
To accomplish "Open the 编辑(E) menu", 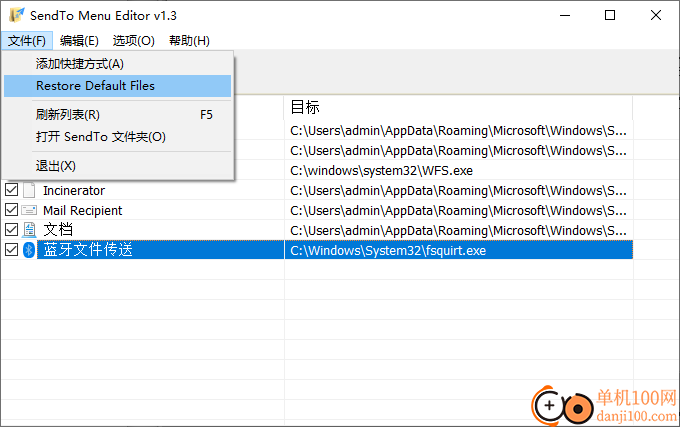I will coord(79,41).
